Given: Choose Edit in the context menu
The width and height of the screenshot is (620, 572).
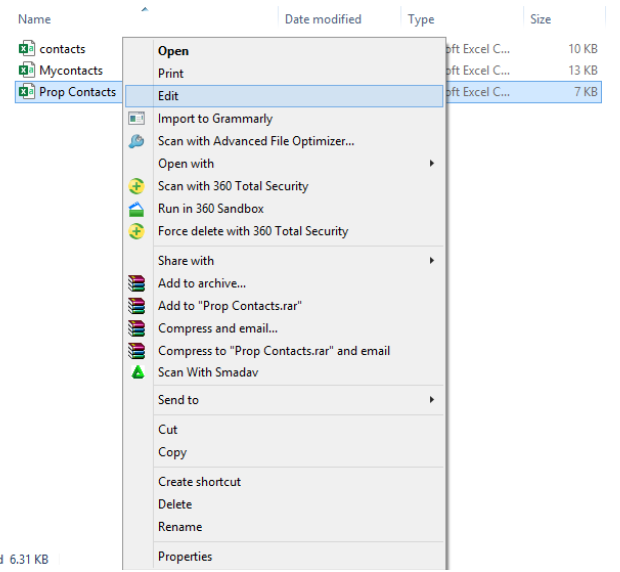Looking at the screenshot, I should click(x=284, y=96).
